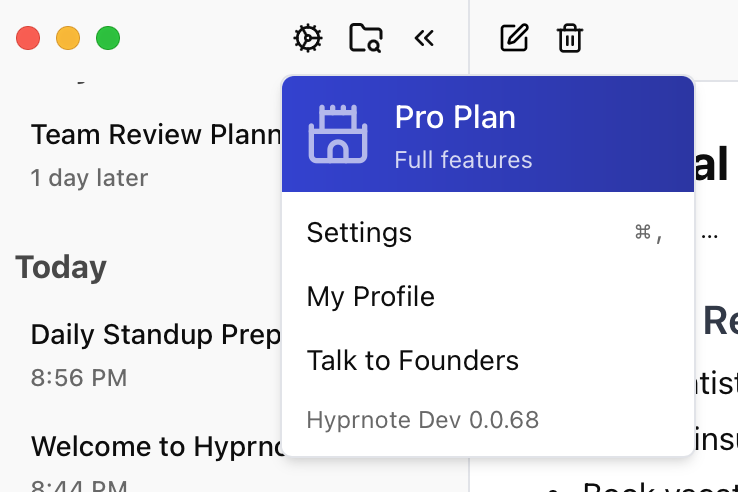Click Hyprnote Dev 0.0.68 version text
Image resolution: width=738 pixels, height=492 pixels.
tap(422, 420)
